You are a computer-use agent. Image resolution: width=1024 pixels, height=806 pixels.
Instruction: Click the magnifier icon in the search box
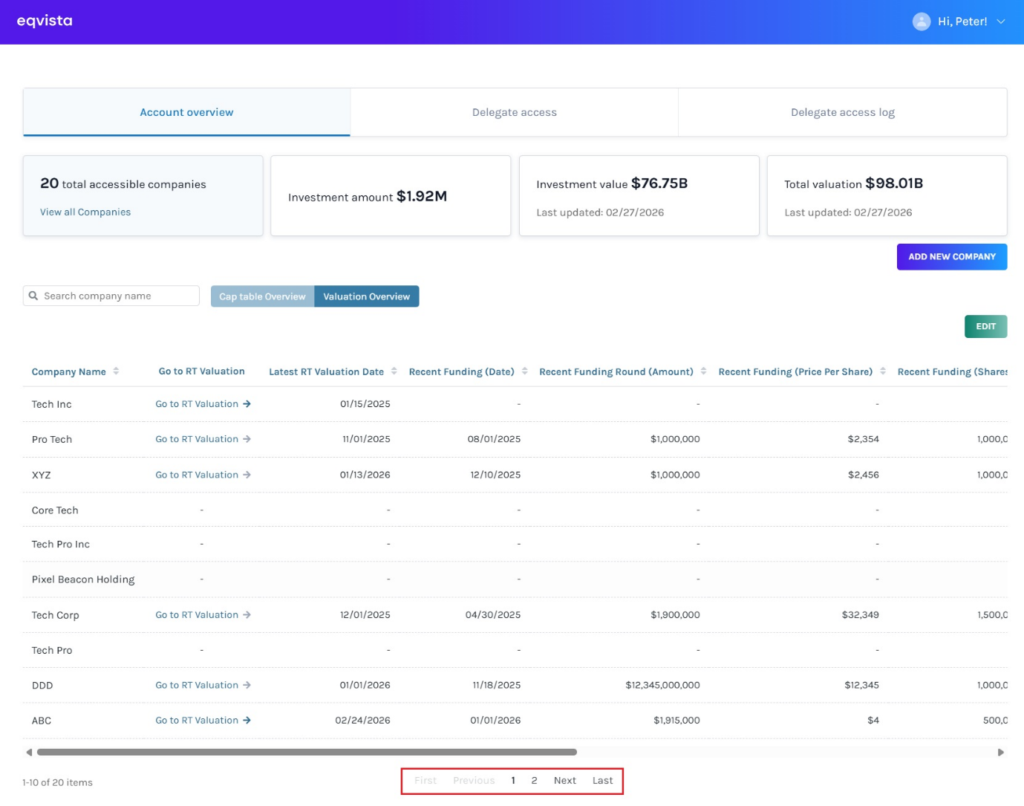pyautogui.click(x=35, y=295)
